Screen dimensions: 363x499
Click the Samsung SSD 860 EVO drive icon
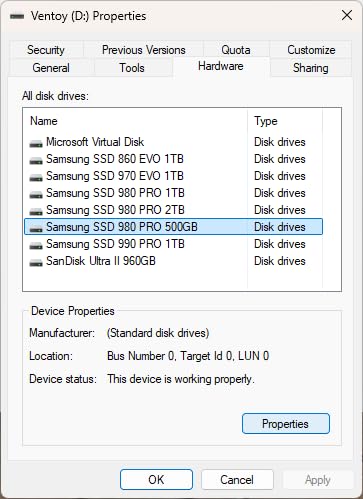[36, 160]
